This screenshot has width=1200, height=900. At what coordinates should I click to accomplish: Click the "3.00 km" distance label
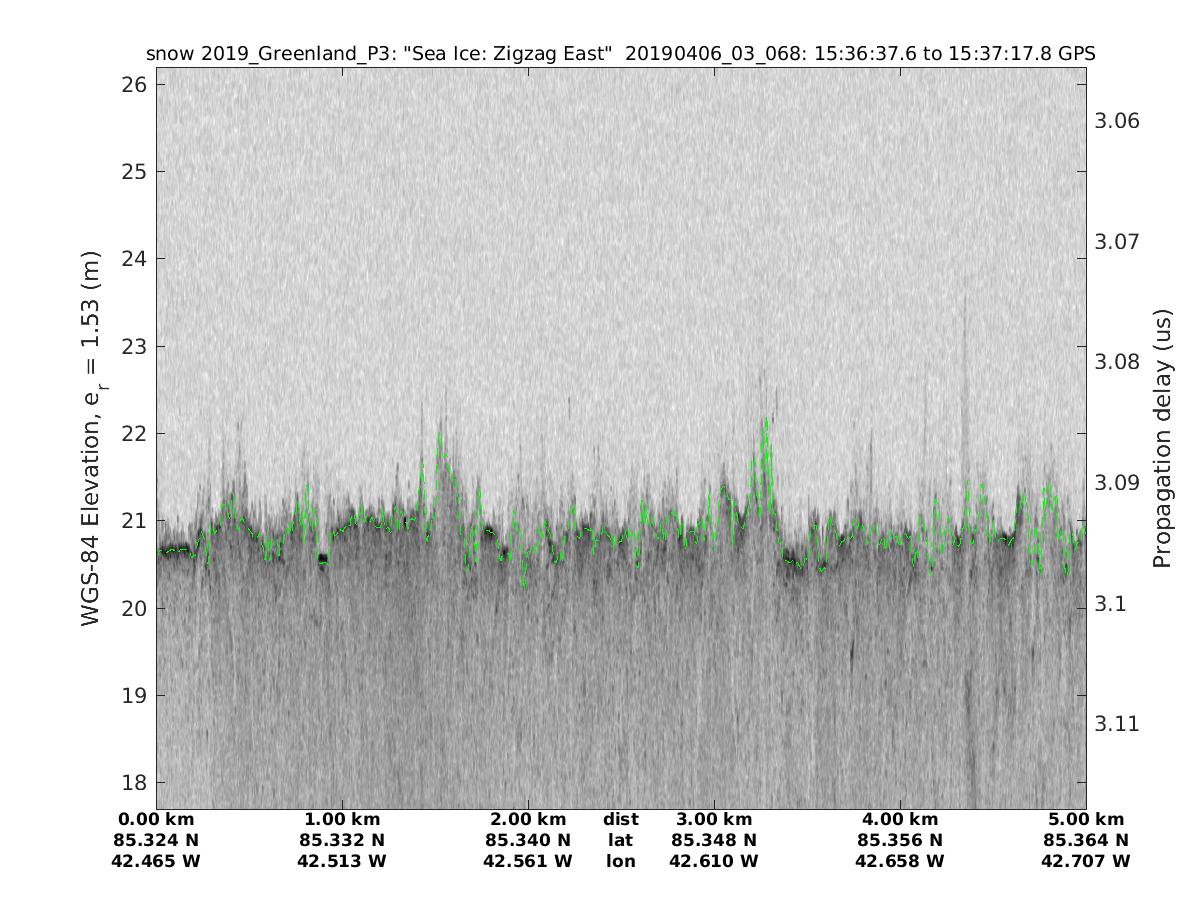714,820
